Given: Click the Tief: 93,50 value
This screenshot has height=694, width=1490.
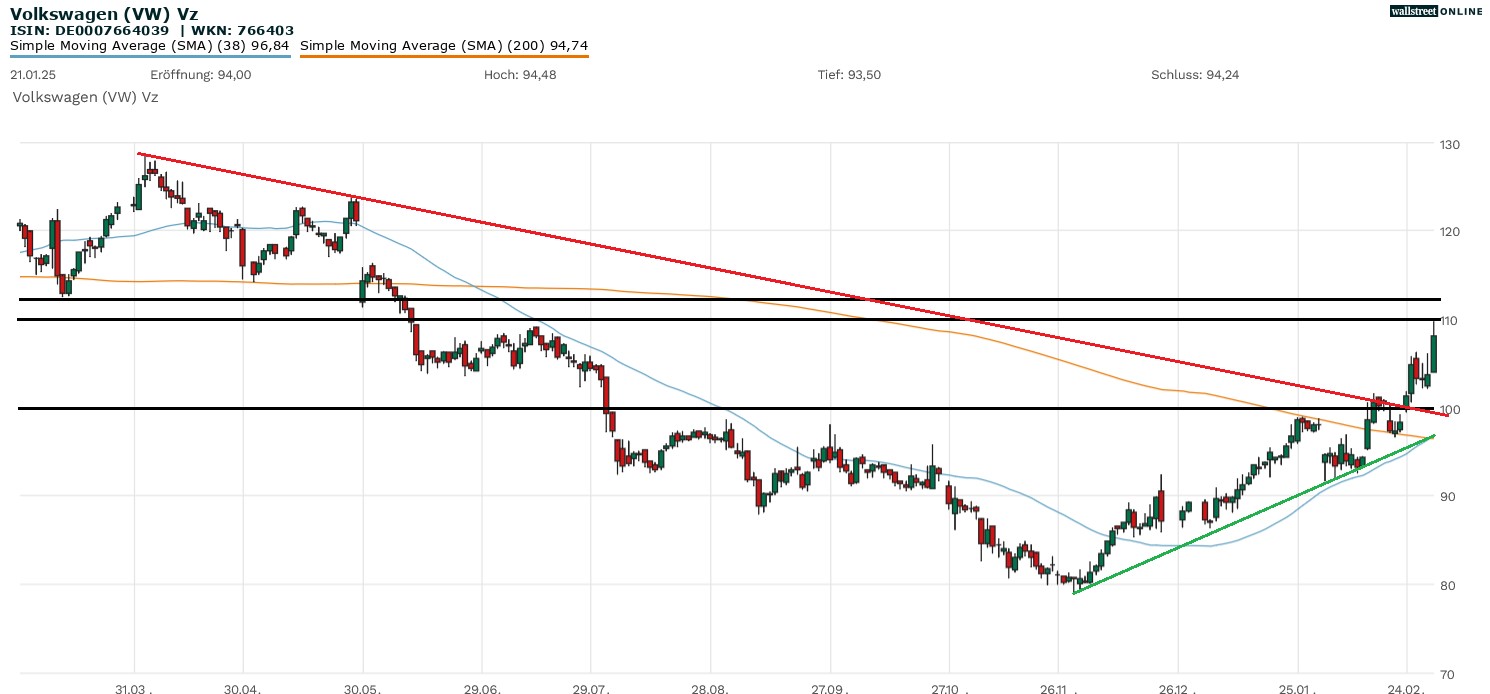Looking at the screenshot, I should click(849, 75).
